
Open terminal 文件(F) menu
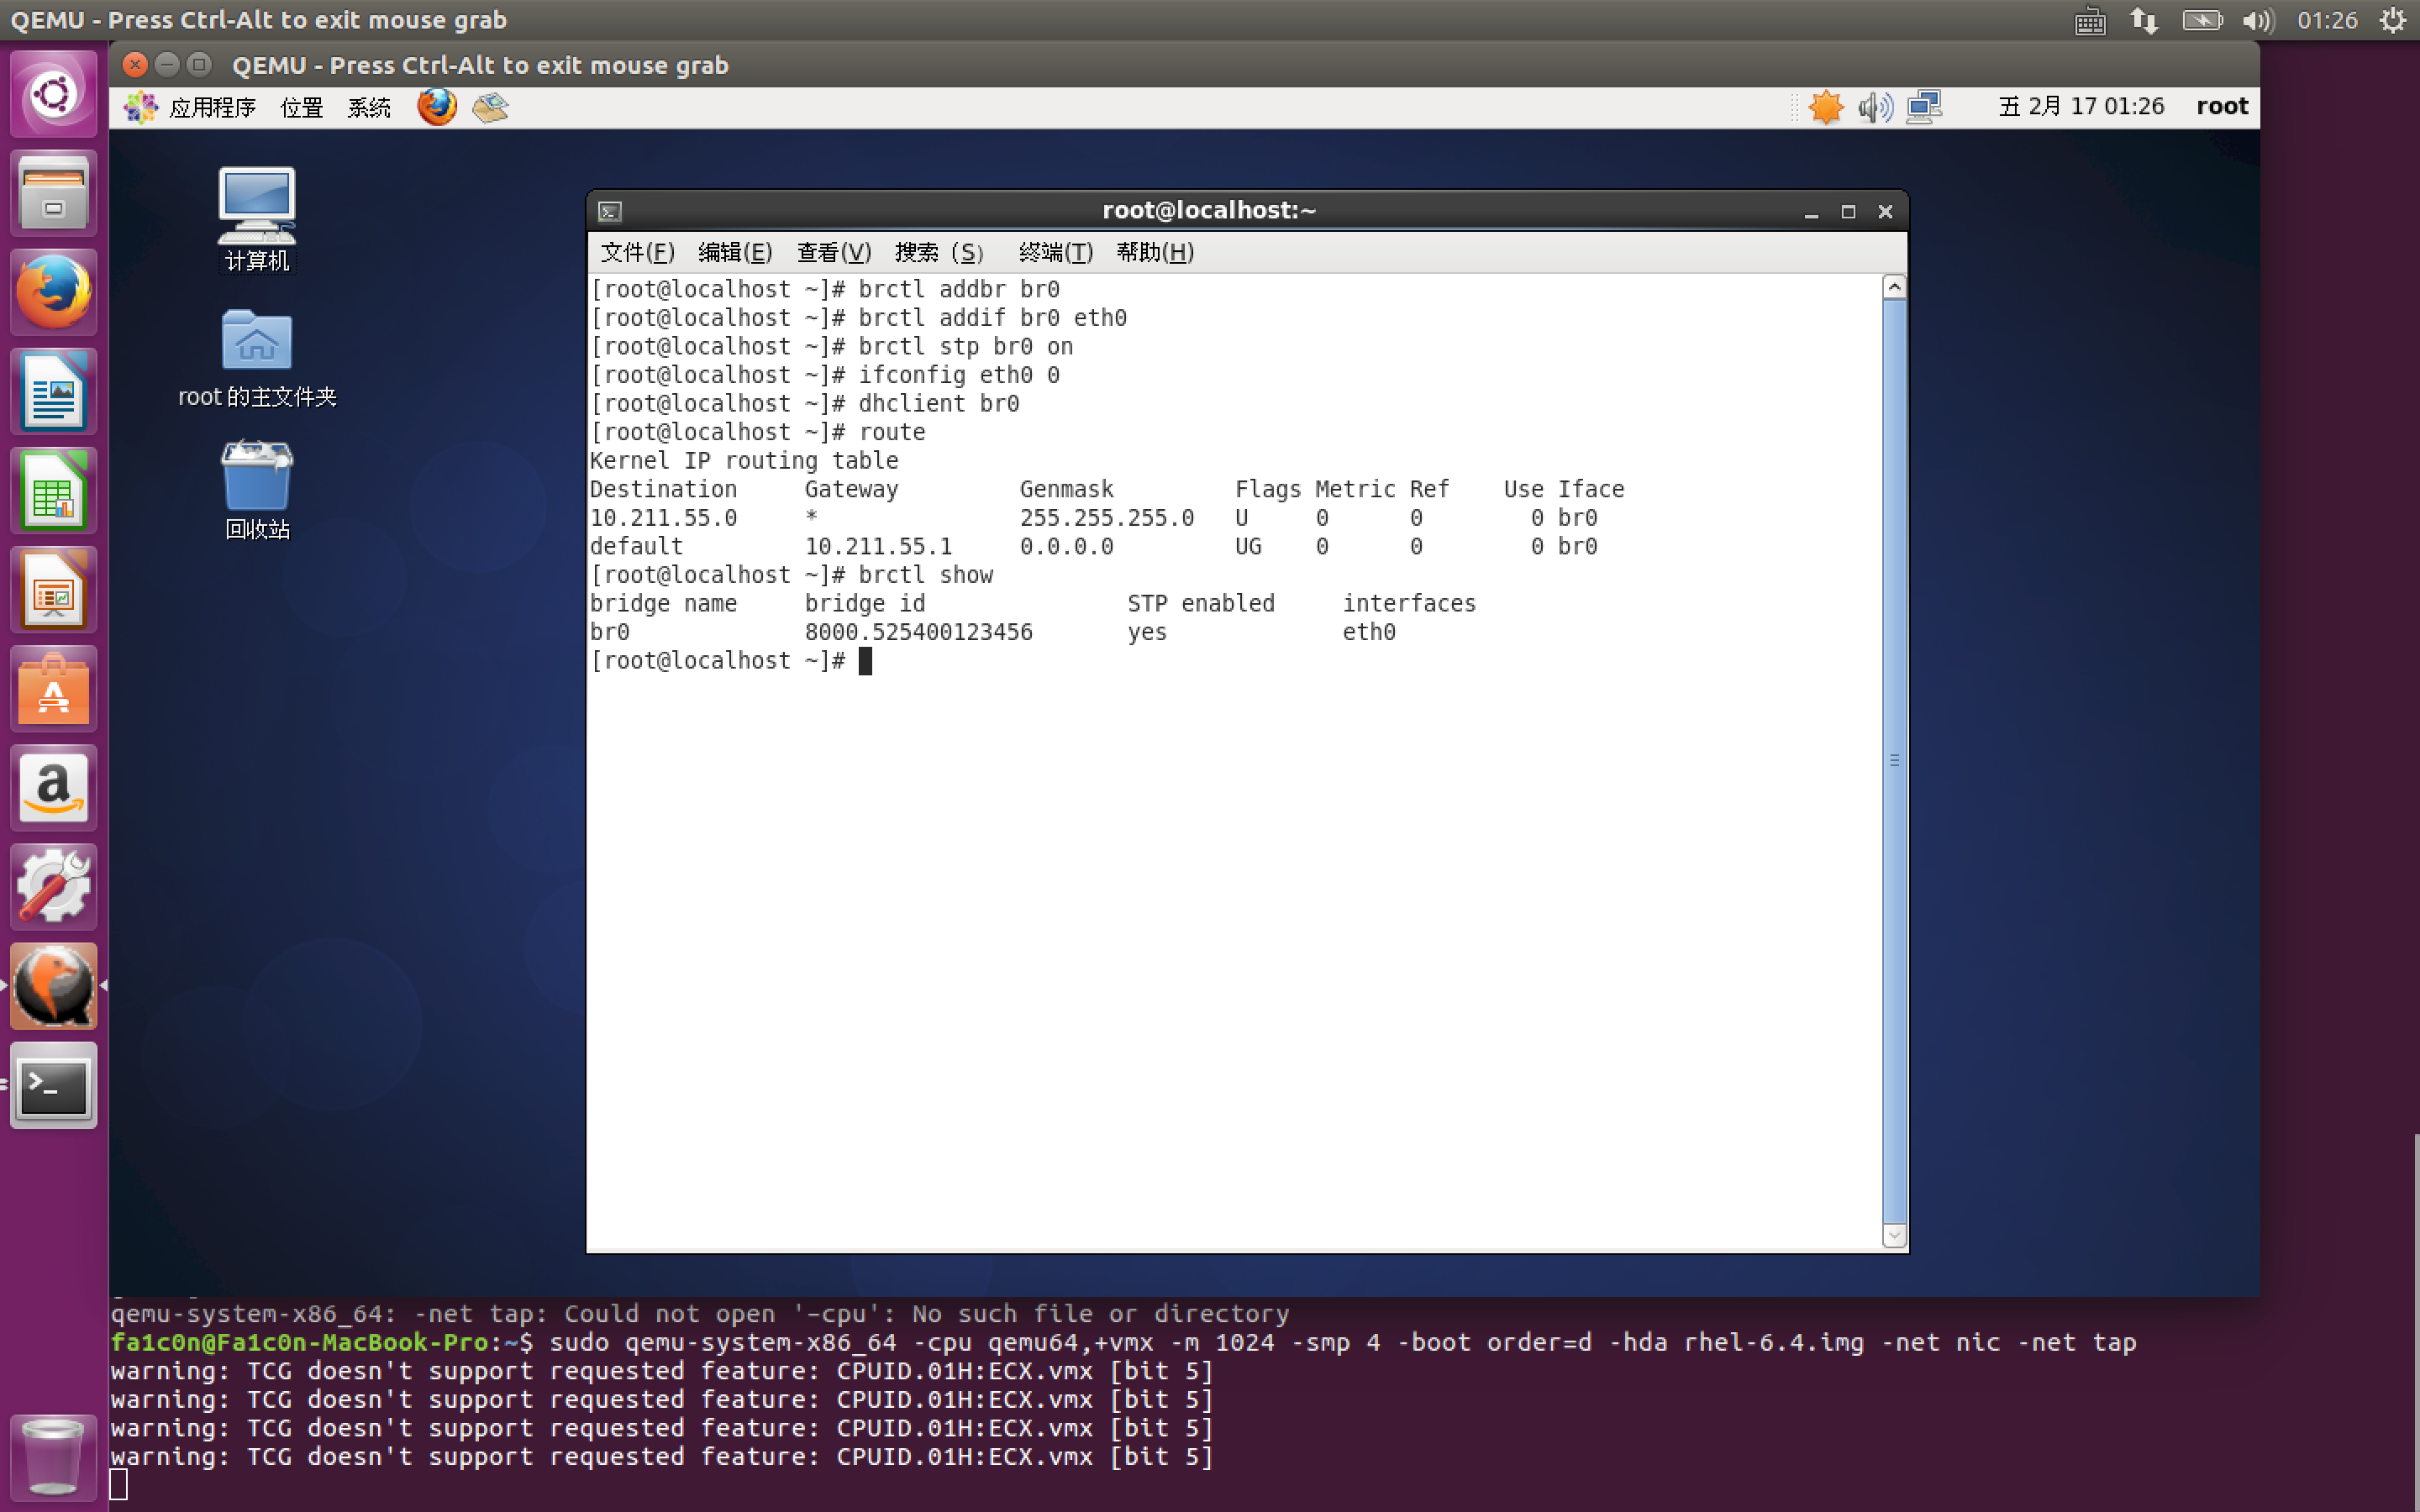(637, 252)
